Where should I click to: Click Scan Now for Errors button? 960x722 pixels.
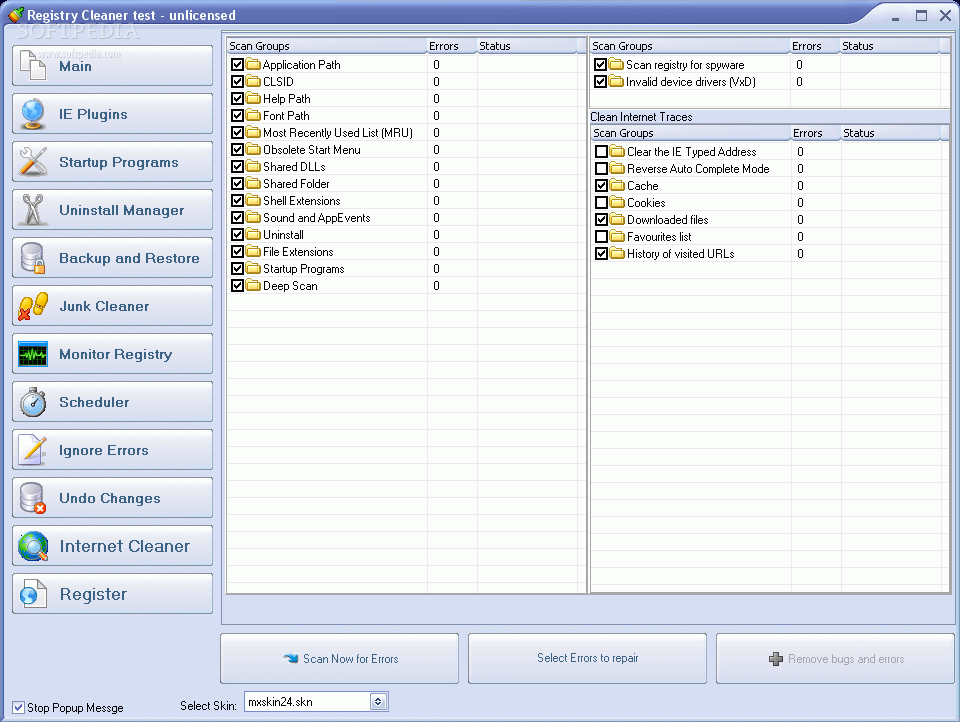340,658
